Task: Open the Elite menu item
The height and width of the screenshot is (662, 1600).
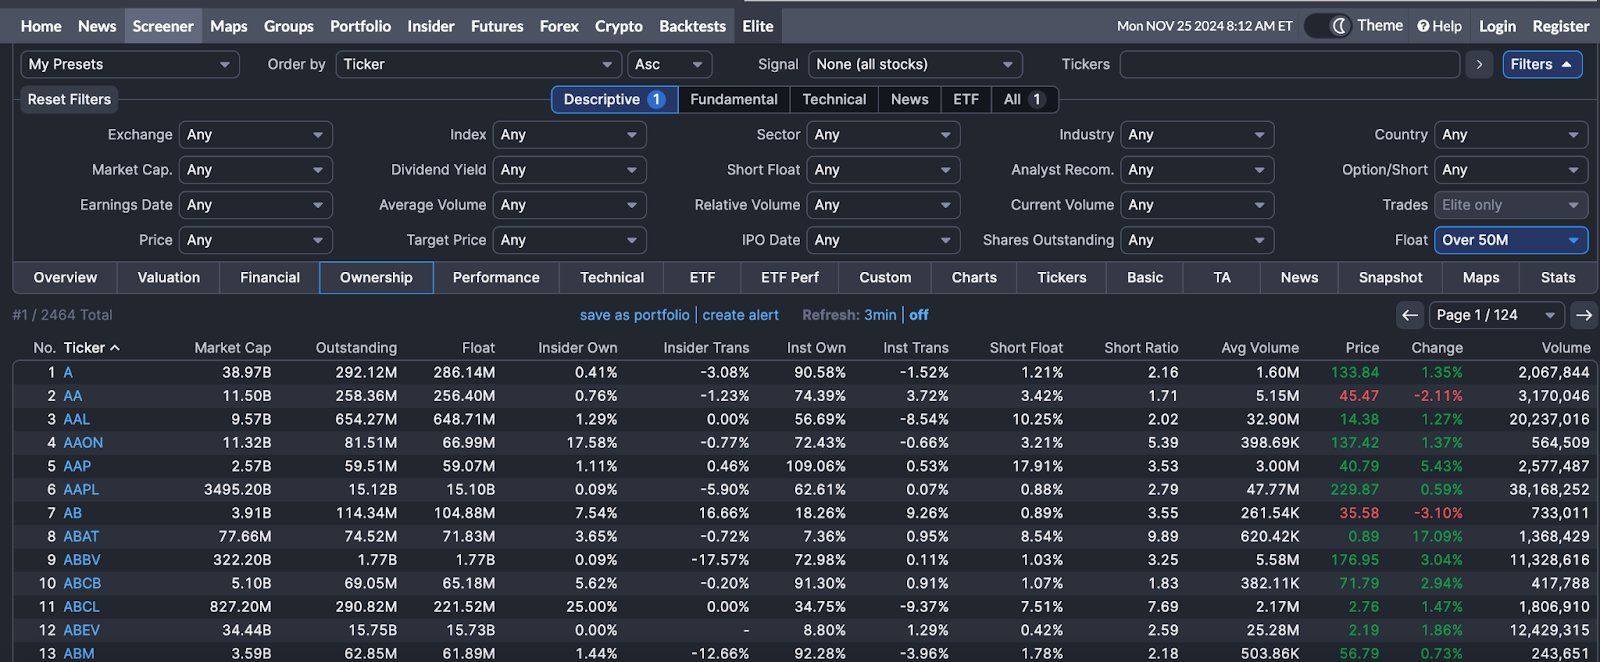Action: point(758,26)
